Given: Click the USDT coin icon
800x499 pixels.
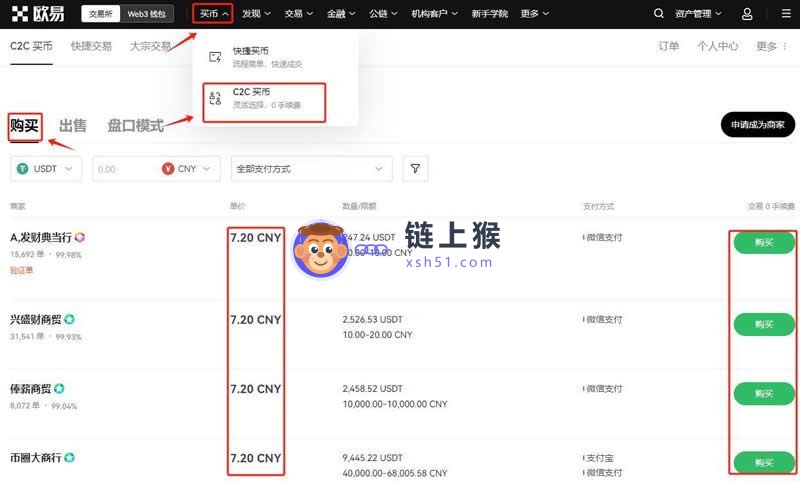Looking at the screenshot, I should point(22,169).
